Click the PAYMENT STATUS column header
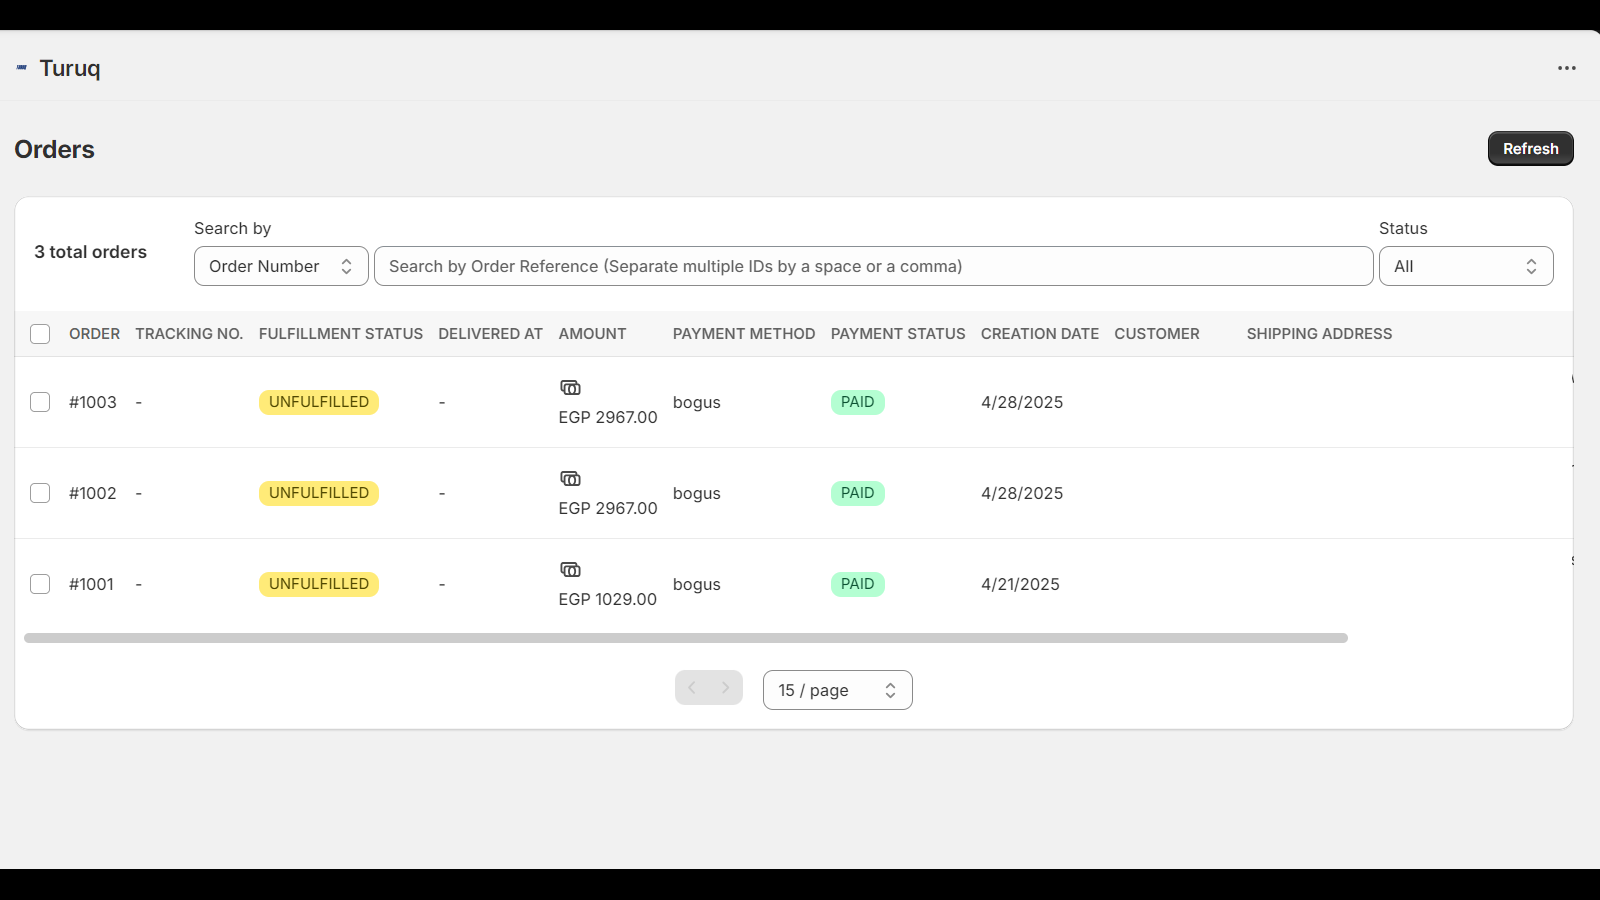The height and width of the screenshot is (900, 1600). coord(897,334)
